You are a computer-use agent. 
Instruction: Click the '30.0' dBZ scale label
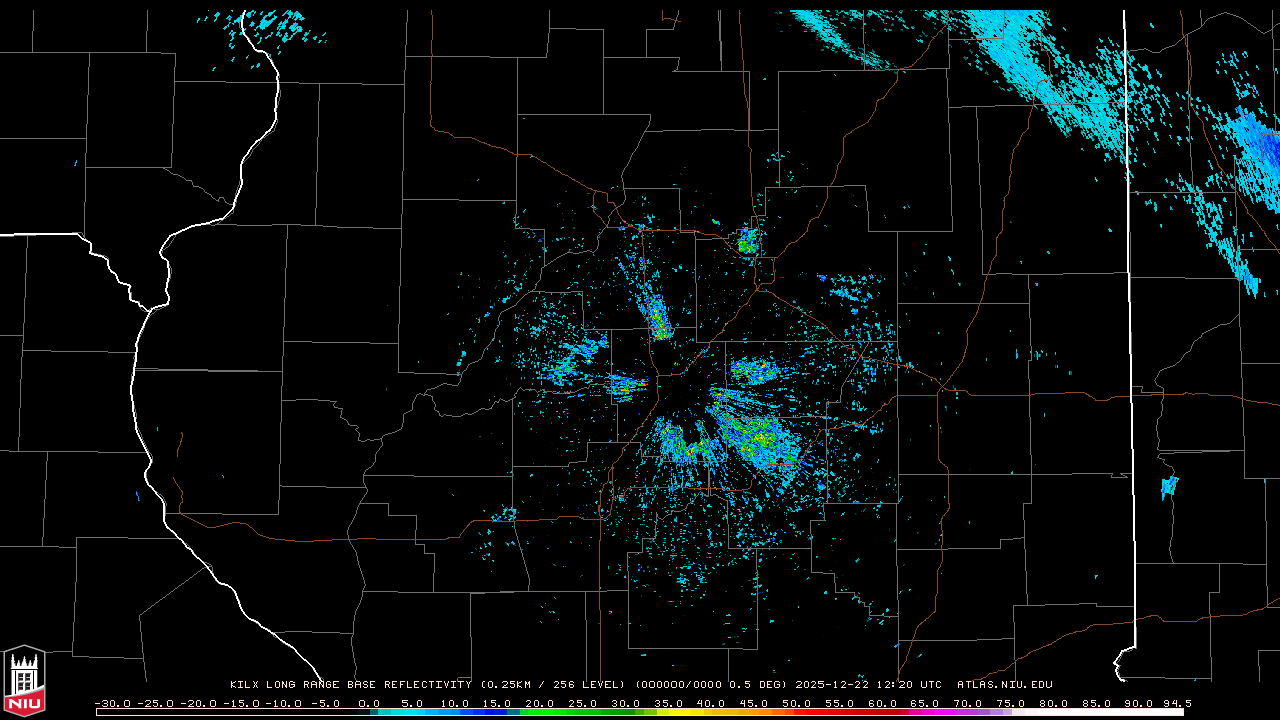click(625, 703)
